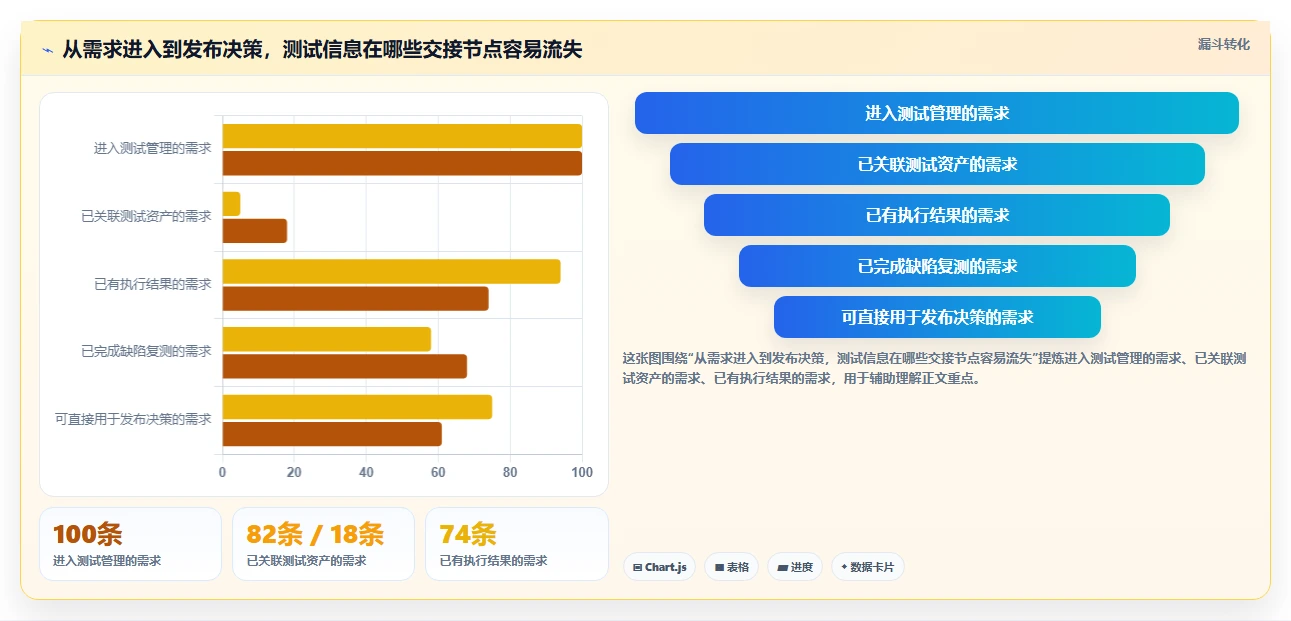Click brown bar for 已关联测试资产的需求
Image resolution: width=1291 pixels, height=621 pixels.
pyautogui.click(x=254, y=231)
